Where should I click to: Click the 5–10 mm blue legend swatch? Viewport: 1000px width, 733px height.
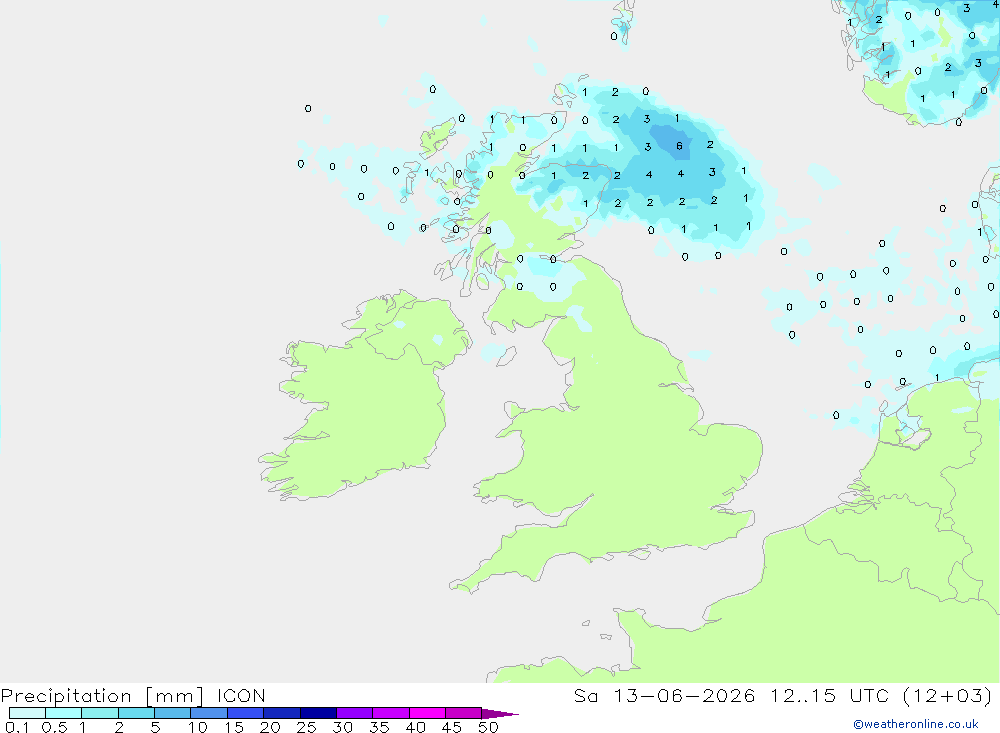tap(173, 713)
